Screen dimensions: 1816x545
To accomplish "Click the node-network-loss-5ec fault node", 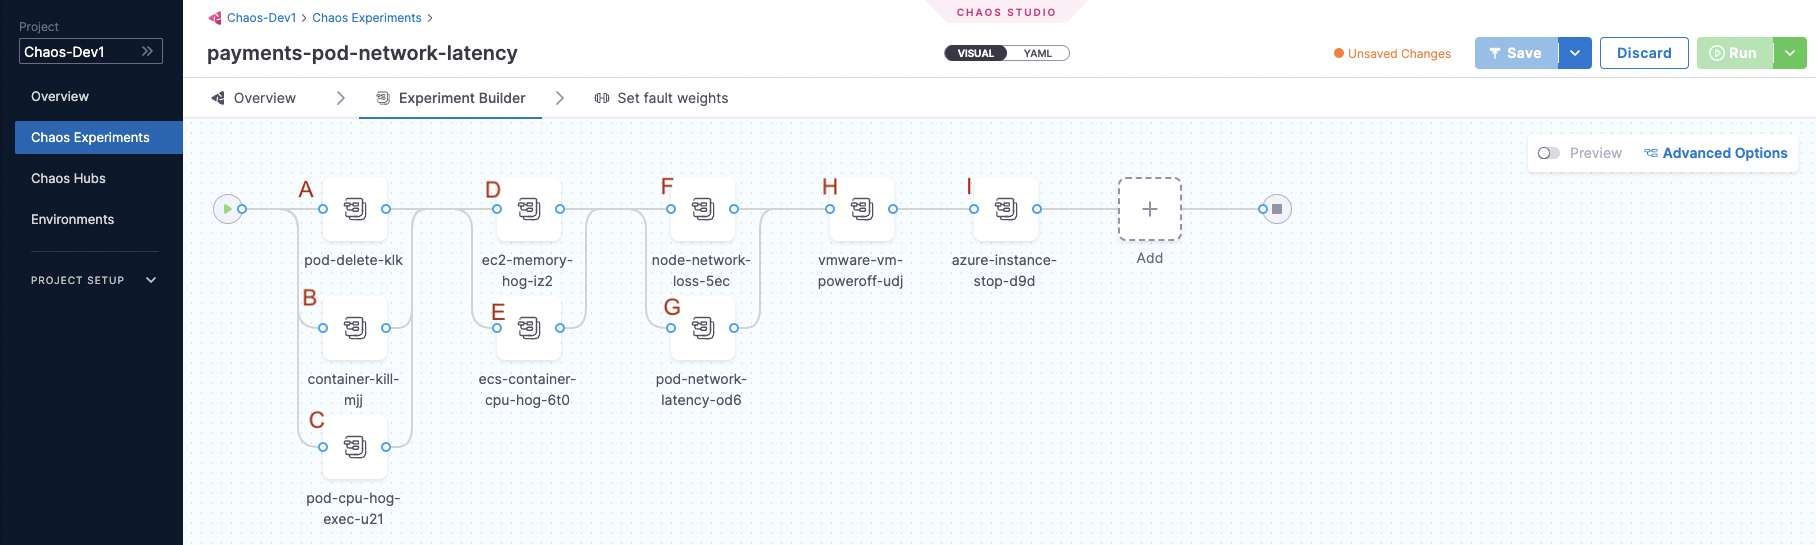I will (x=703, y=209).
